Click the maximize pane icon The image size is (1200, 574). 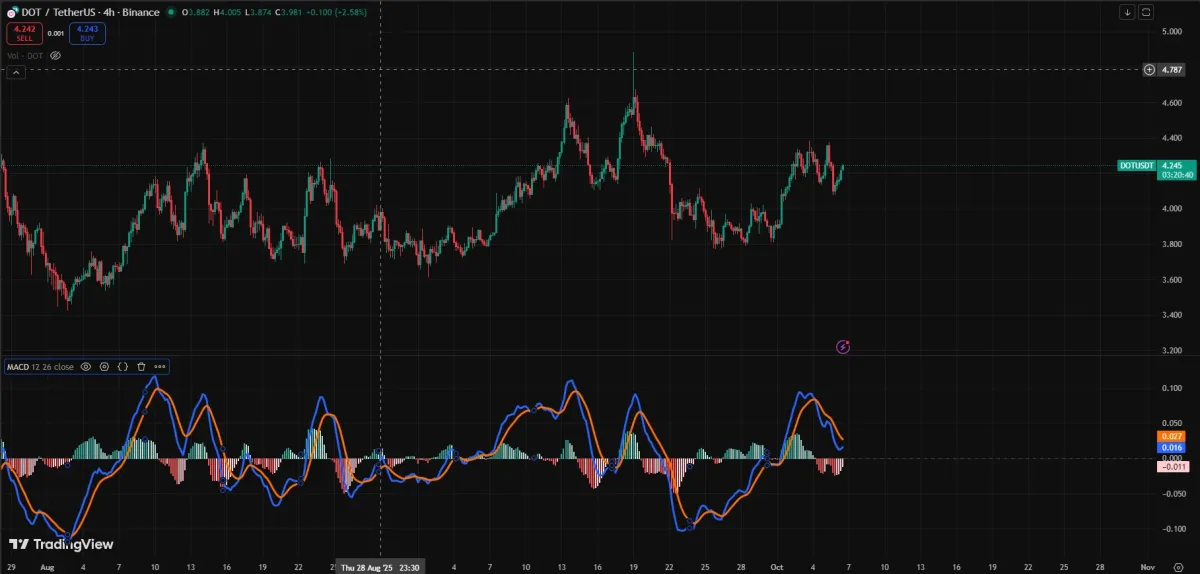click(1146, 12)
